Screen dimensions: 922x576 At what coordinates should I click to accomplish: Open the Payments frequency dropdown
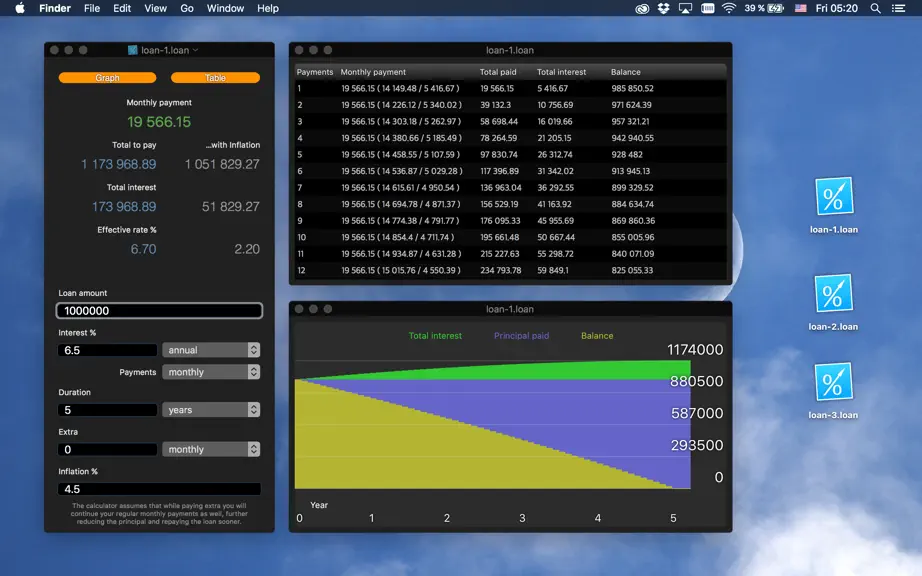point(211,372)
